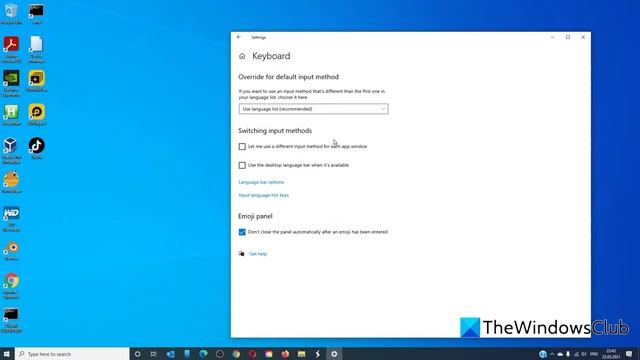The width and height of the screenshot is (640, 360).
Task: Open Firefox from the taskbar
Action: coord(285,354)
